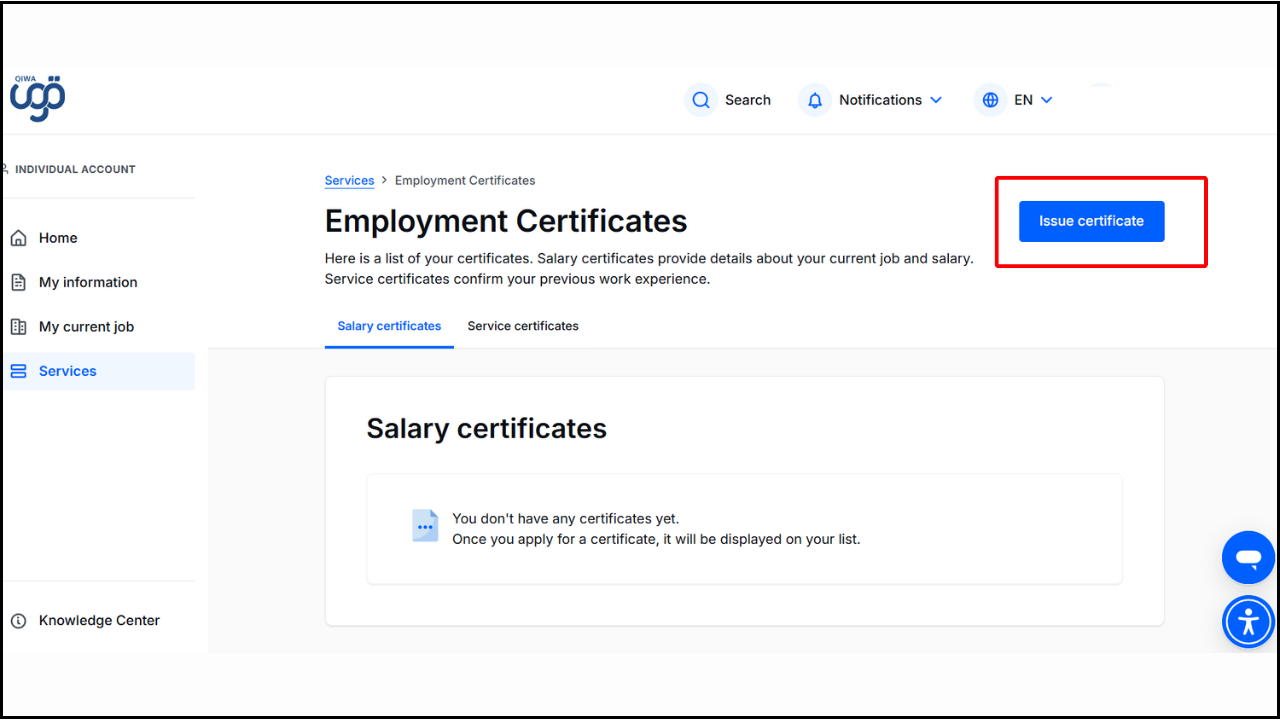Click the Employment Certificates page heading
Viewport: 1280px width, 720px height.
coord(506,221)
